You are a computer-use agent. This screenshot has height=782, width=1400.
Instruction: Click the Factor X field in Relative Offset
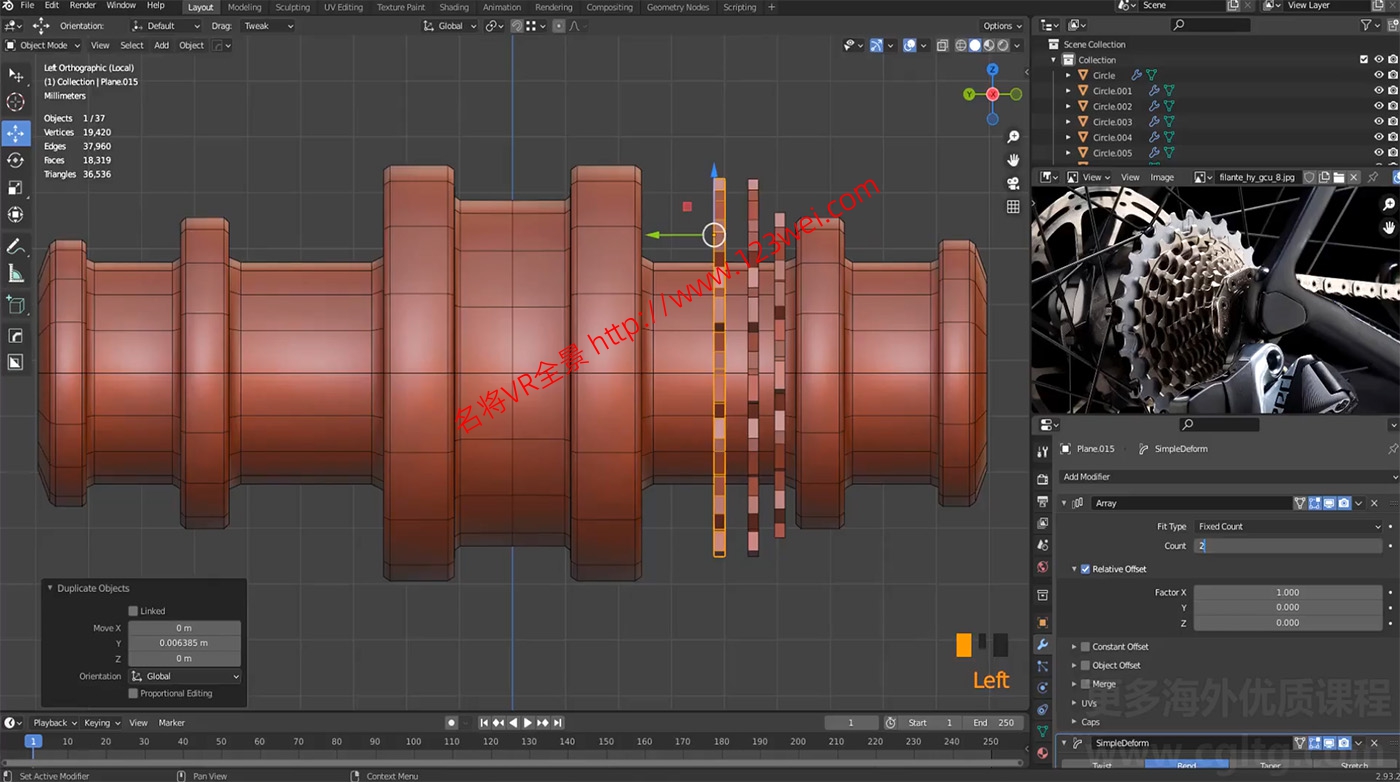click(x=1290, y=591)
